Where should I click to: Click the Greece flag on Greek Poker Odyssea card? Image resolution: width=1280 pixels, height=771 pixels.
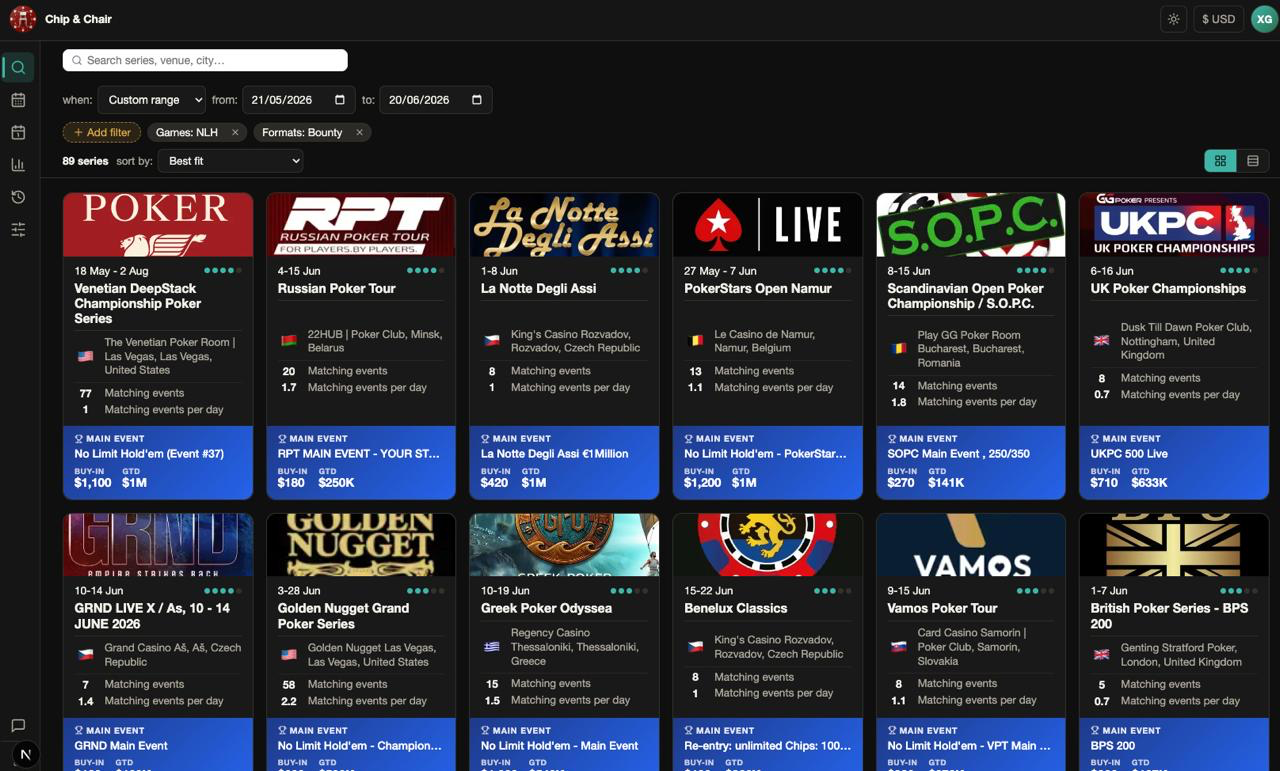pyautogui.click(x=491, y=647)
